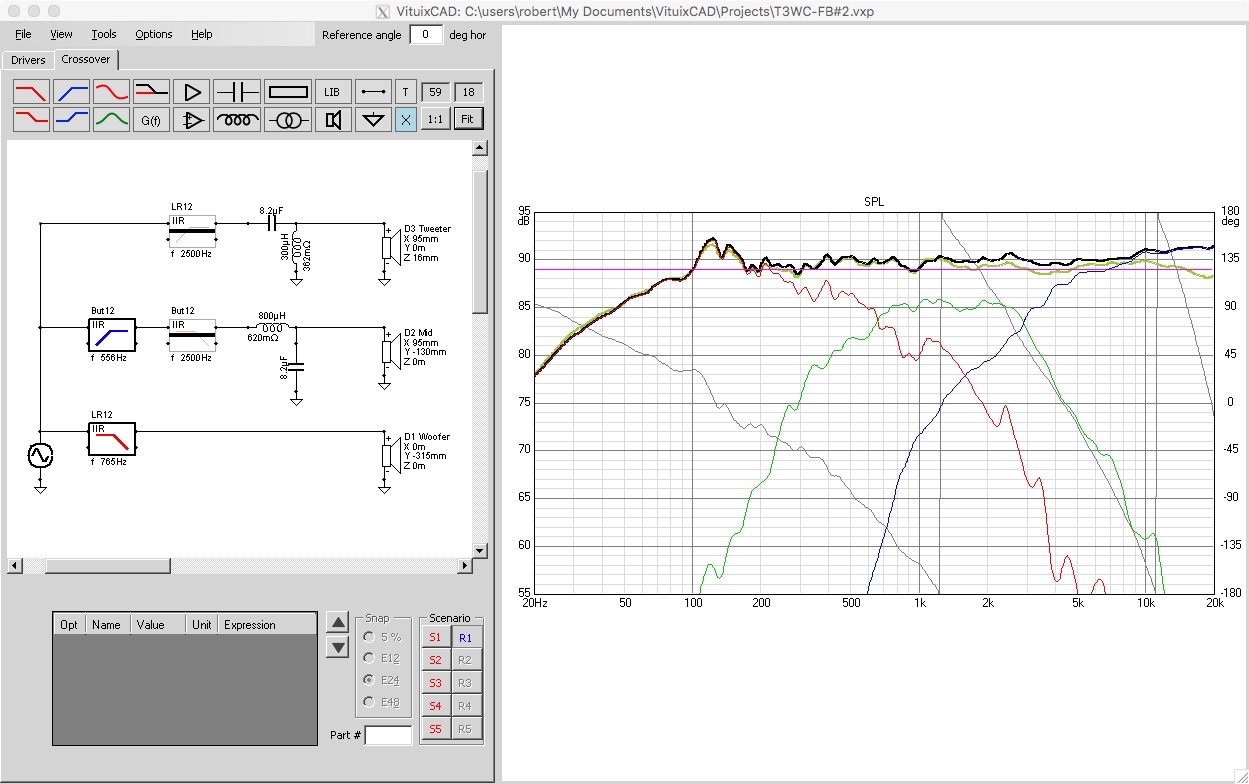
Task: Activate scenario S4
Action: [x=435, y=706]
